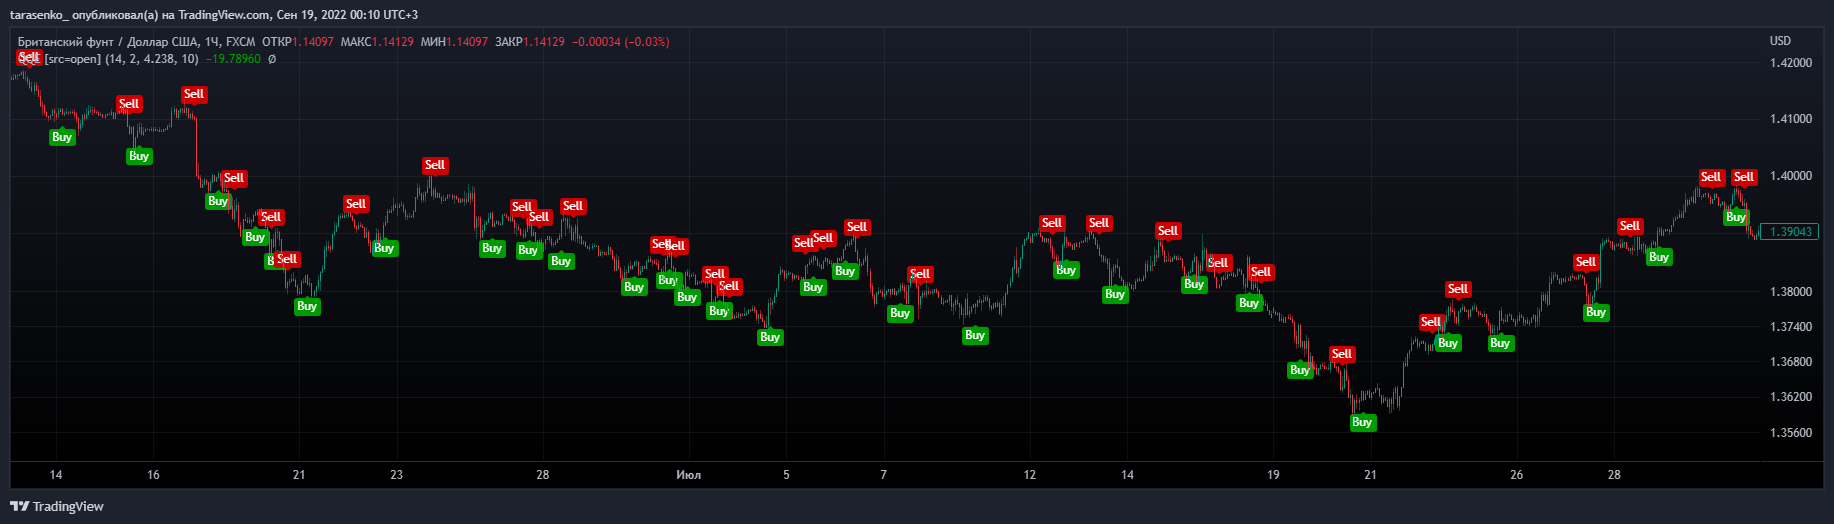Click the TradingView logo at bottom
This screenshot has width=1834, height=524.
pos(57,506)
